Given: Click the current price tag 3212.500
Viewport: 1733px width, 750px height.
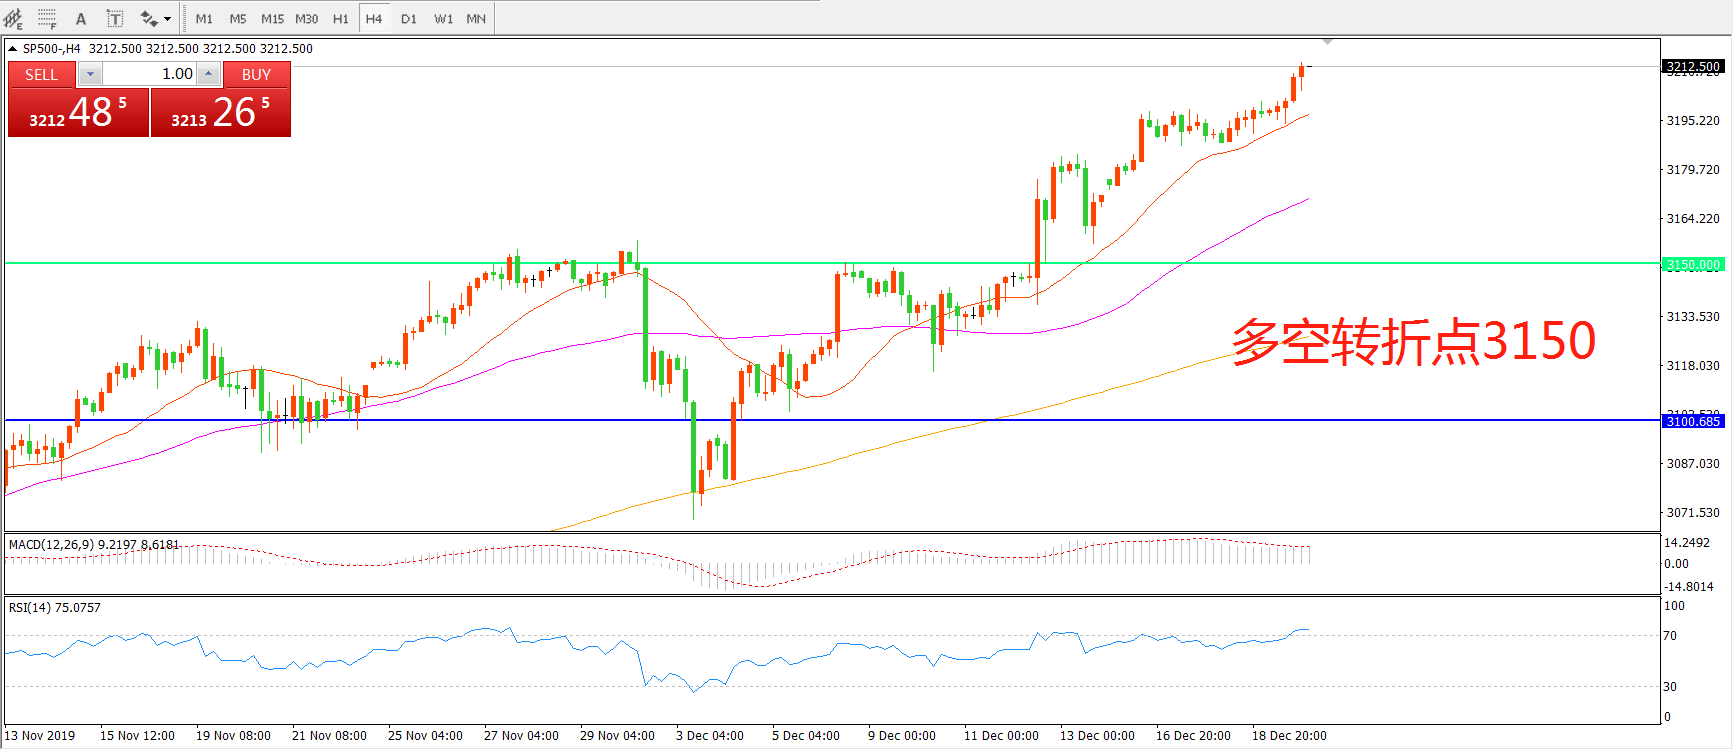Looking at the screenshot, I should [x=1693, y=67].
